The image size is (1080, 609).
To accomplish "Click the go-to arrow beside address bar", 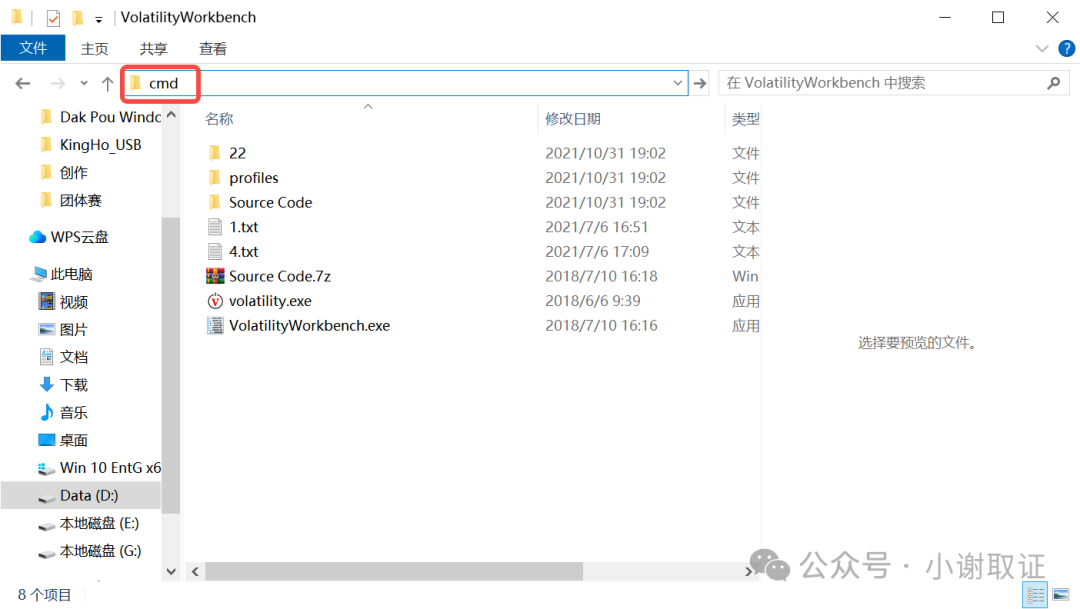I will tap(700, 83).
